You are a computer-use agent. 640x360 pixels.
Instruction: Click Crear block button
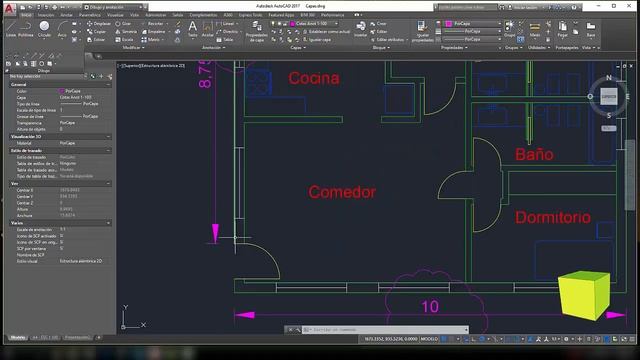click(378, 24)
